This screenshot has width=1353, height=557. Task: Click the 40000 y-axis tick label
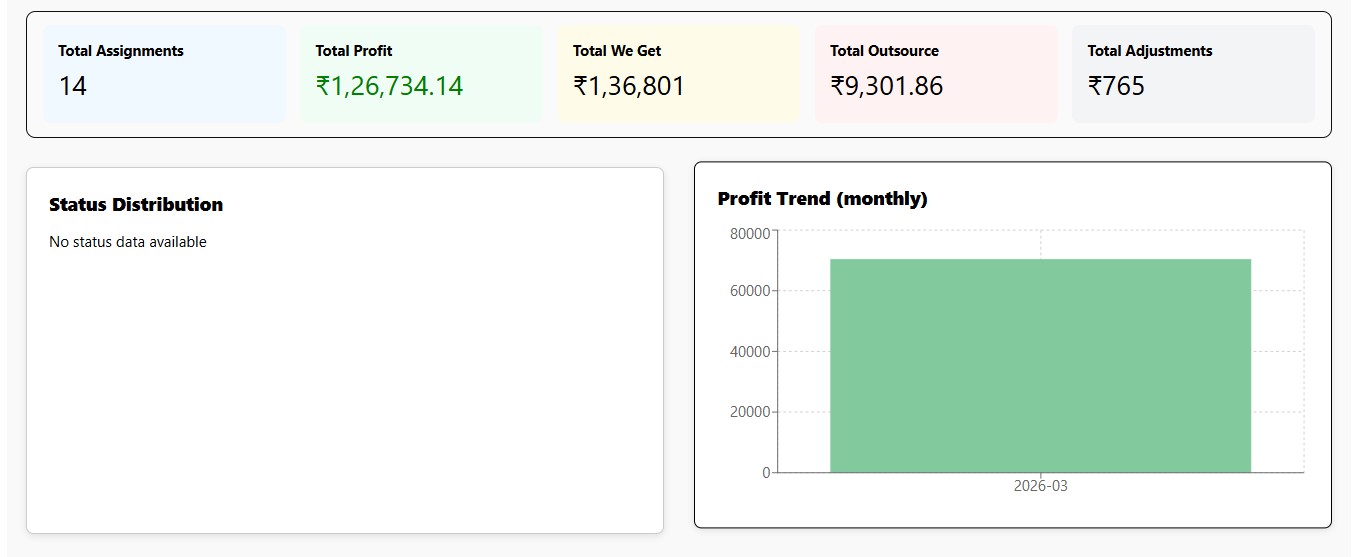pyautogui.click(x=750, y=352)
